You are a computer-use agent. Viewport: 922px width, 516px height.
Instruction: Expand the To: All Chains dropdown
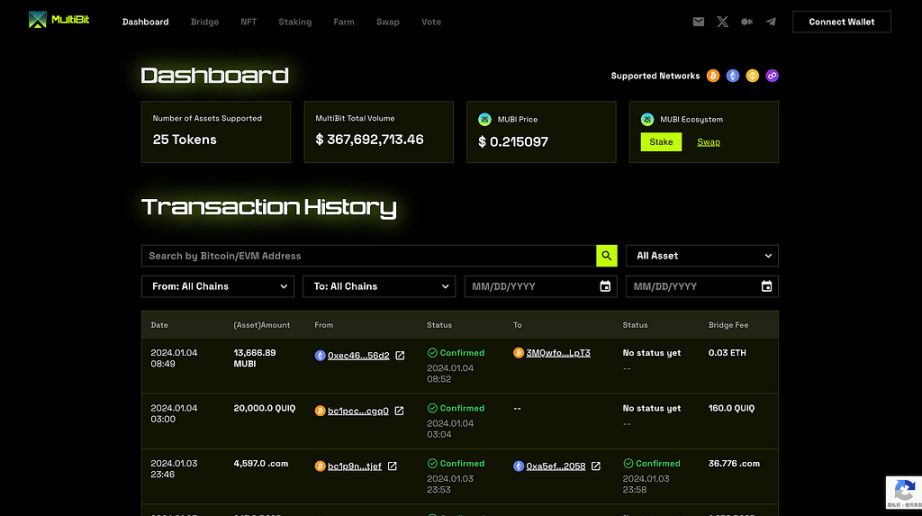coord(379,286)
